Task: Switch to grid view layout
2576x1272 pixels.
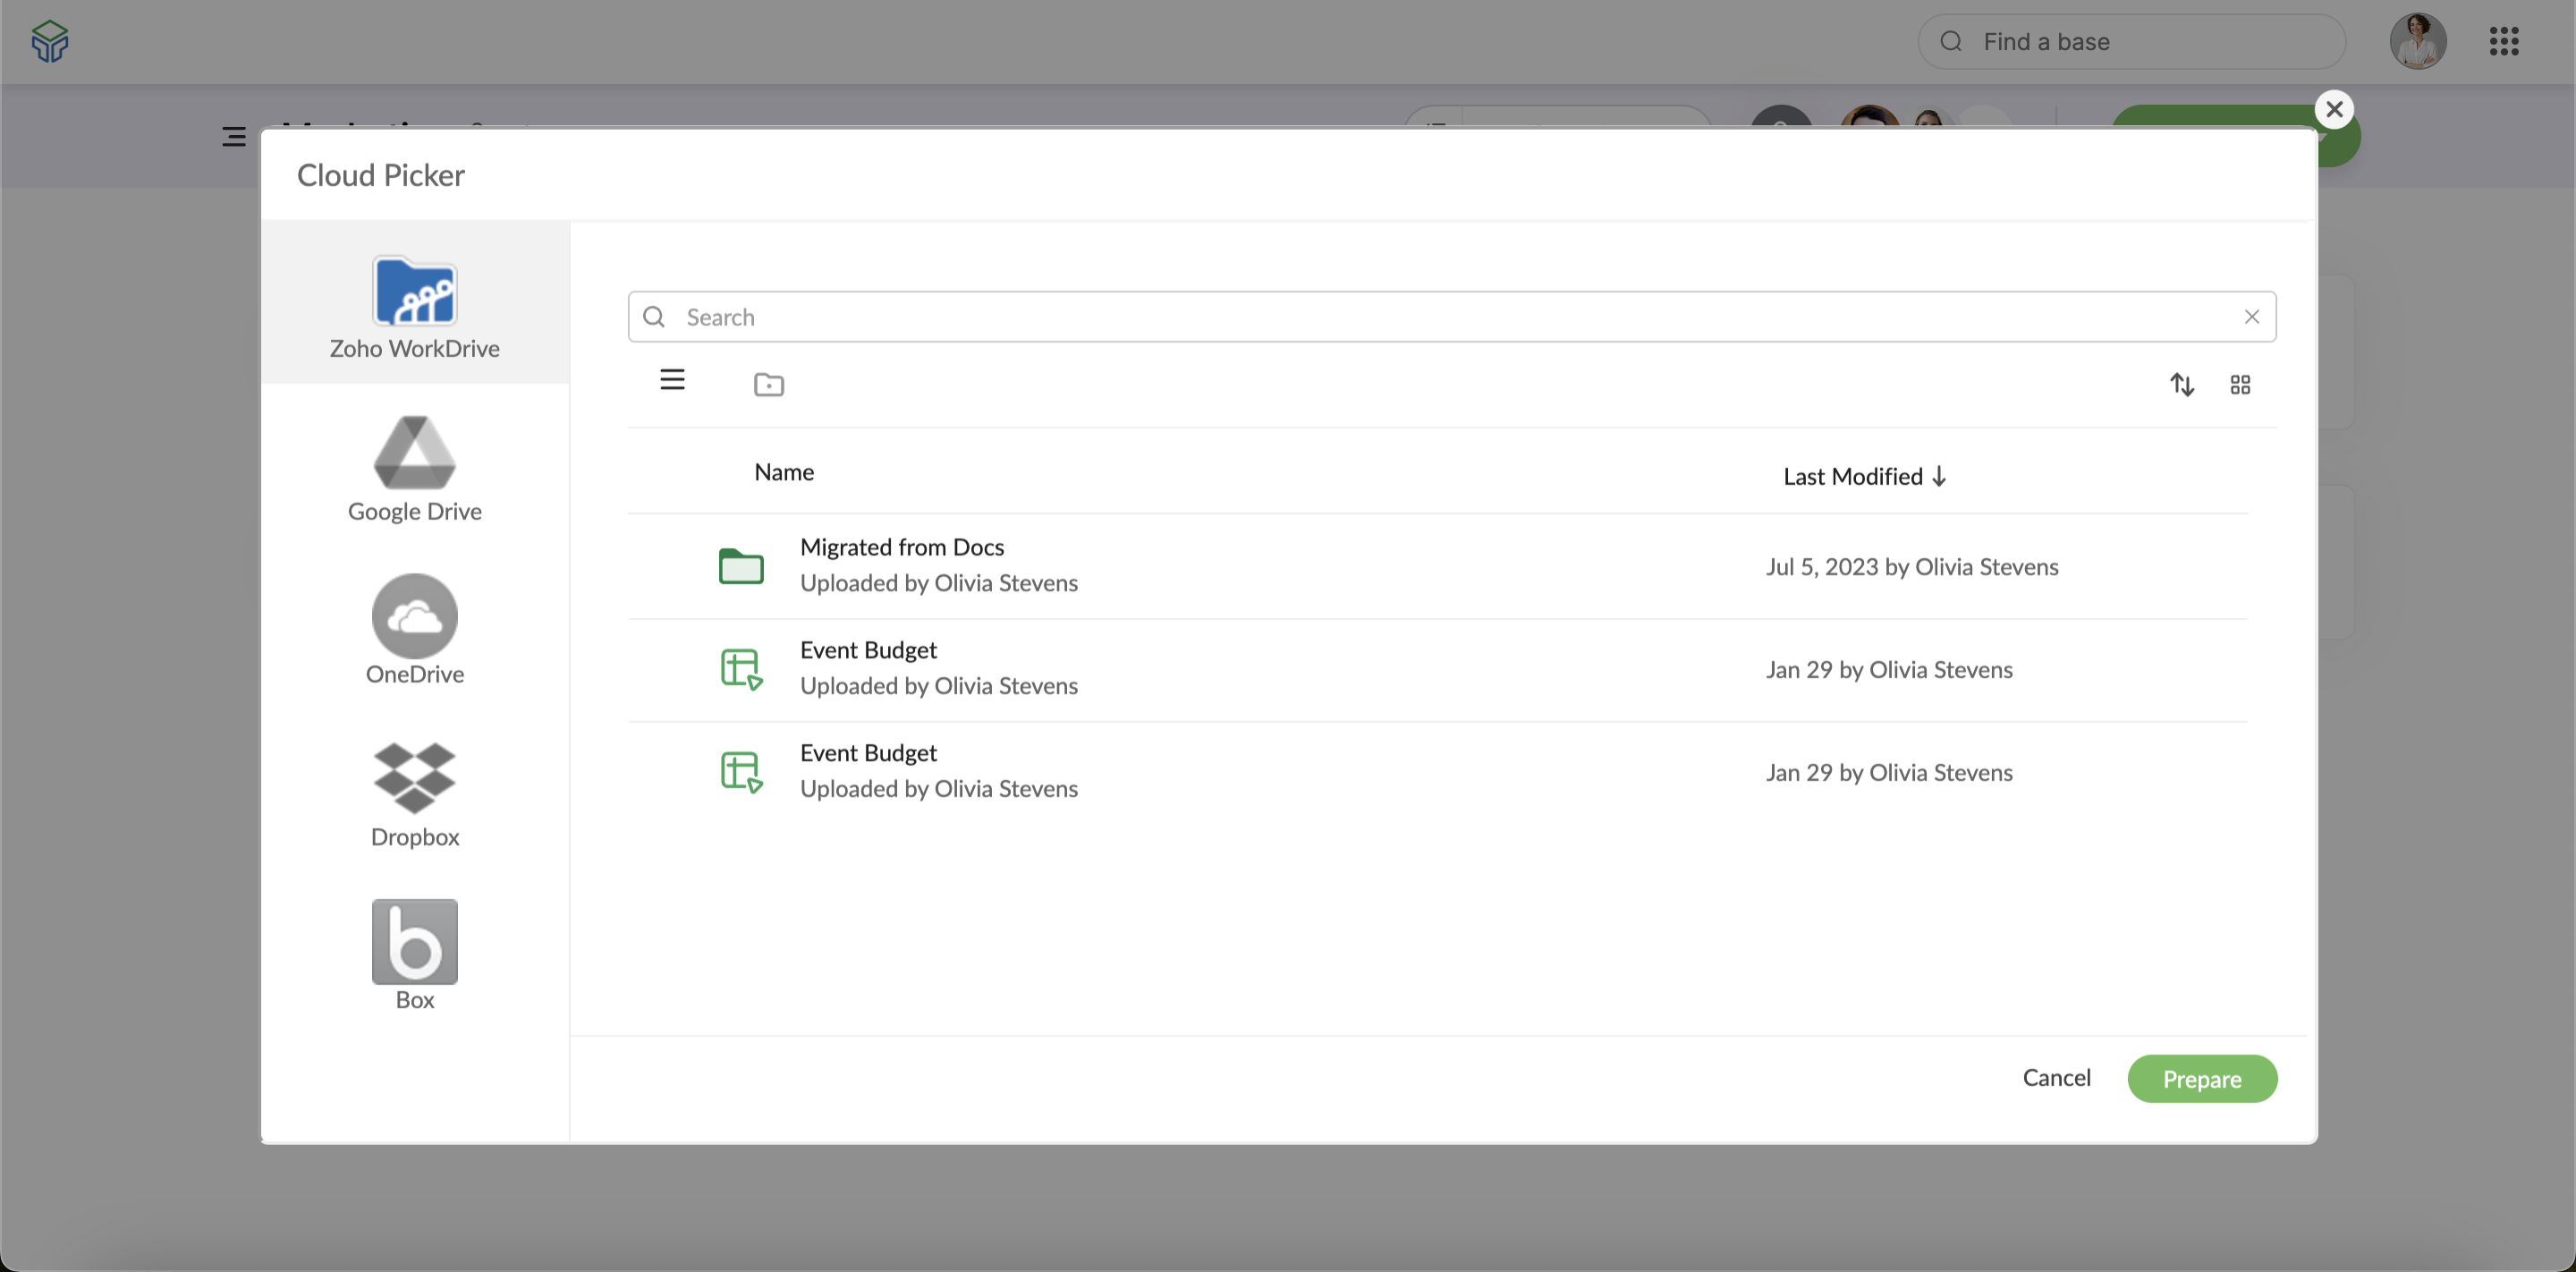Action: [x=2240, y=384]
